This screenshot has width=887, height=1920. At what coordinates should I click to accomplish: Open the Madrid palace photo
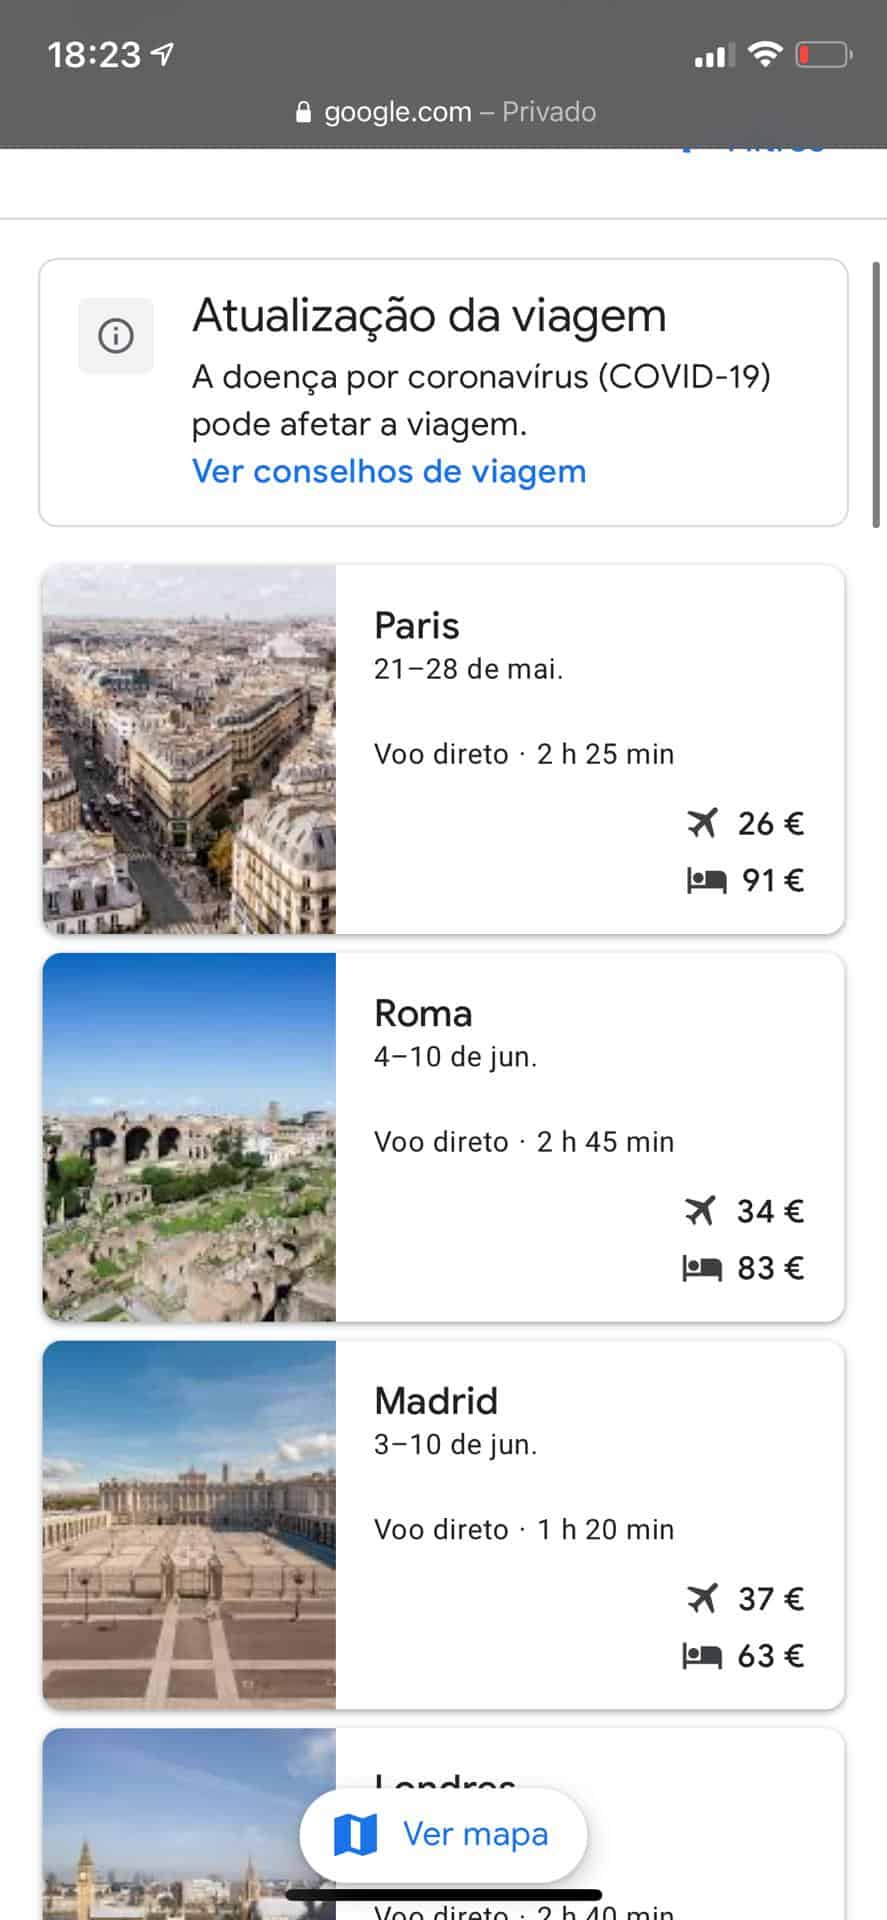click(x=189, y=1525)
